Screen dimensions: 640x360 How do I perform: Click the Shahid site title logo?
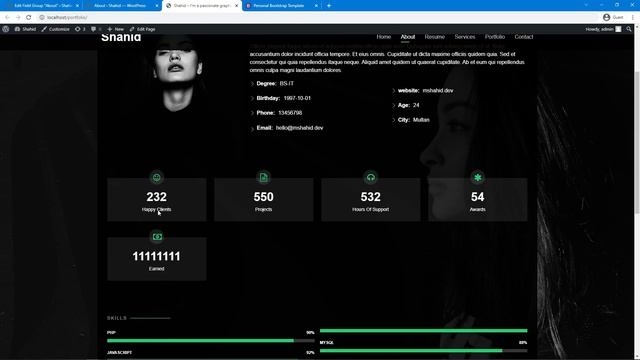121,38
